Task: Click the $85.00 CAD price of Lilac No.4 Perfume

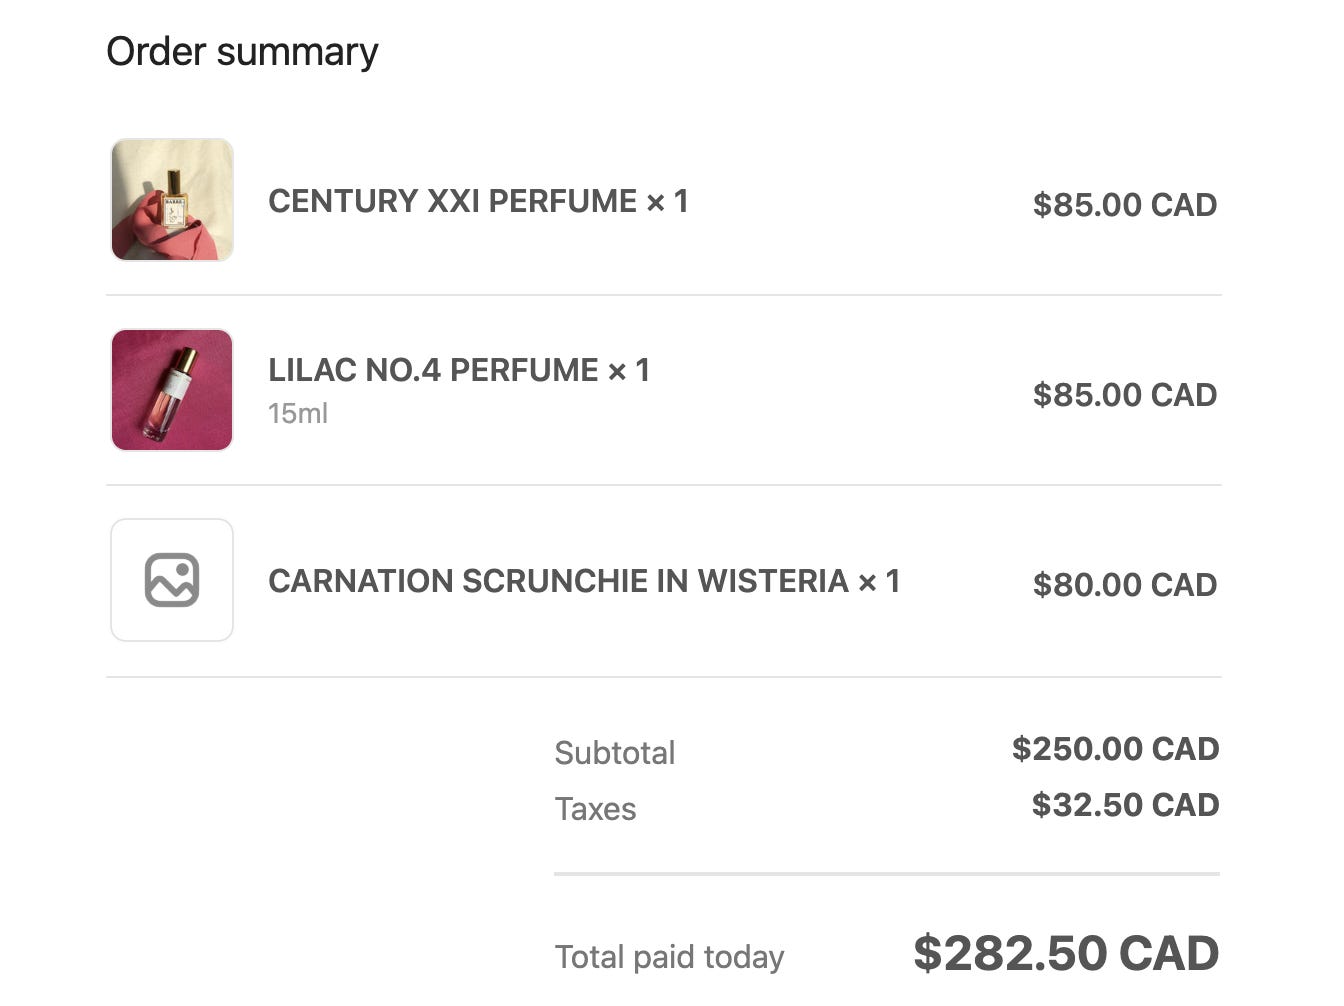Action: pos(1125,394)
